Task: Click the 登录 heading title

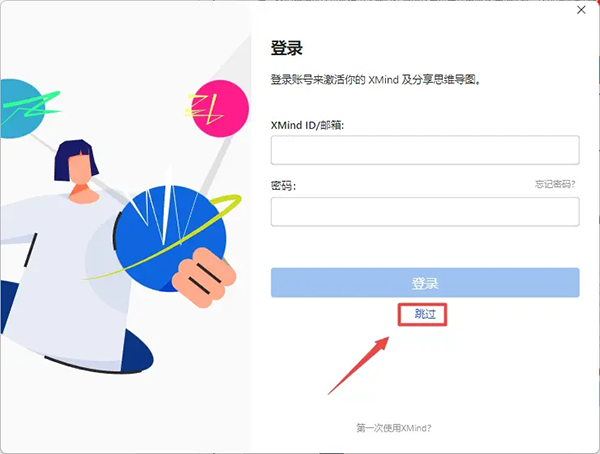Action: tap(287, 48)
